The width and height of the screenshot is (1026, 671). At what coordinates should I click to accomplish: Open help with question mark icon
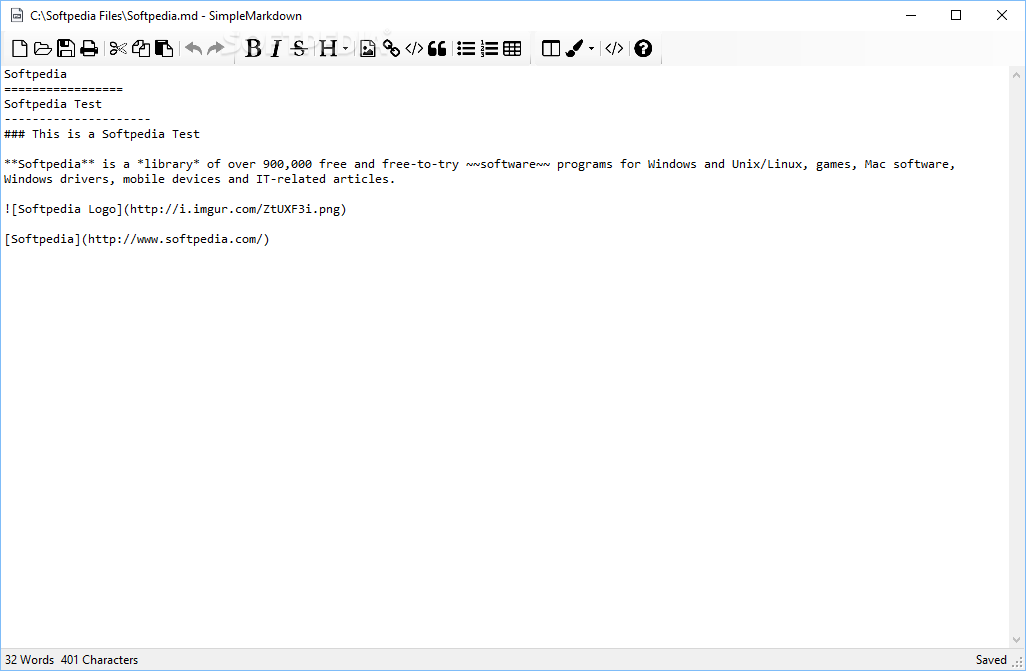tap(643, 48)
